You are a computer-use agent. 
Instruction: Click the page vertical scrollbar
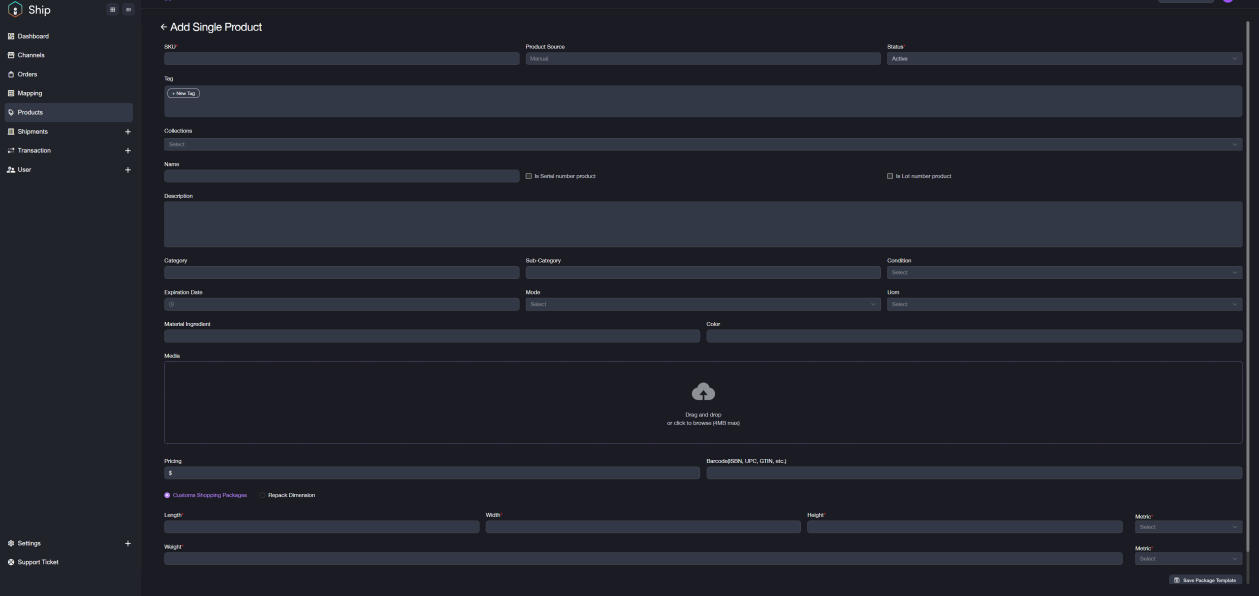click(1247, 300)
